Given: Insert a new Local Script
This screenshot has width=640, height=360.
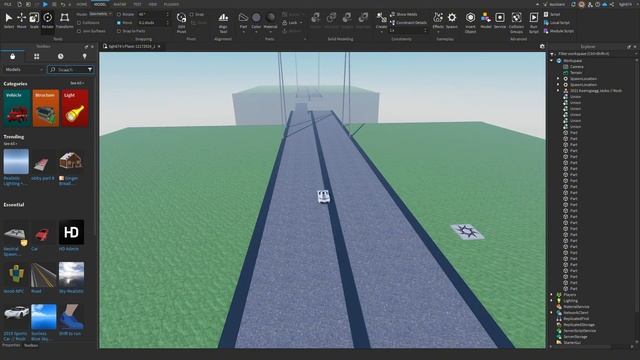Looking at the screenshot, I should click(557, 23).
